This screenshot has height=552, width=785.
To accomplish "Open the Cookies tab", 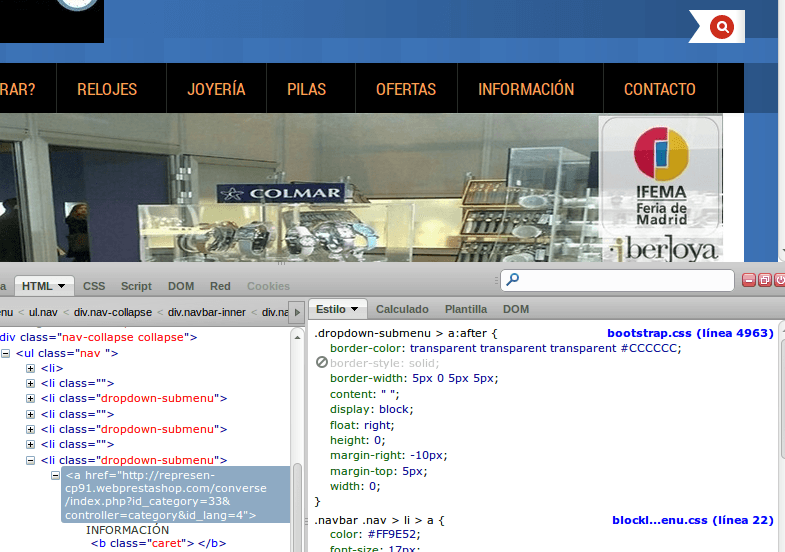I will (268, 286).
